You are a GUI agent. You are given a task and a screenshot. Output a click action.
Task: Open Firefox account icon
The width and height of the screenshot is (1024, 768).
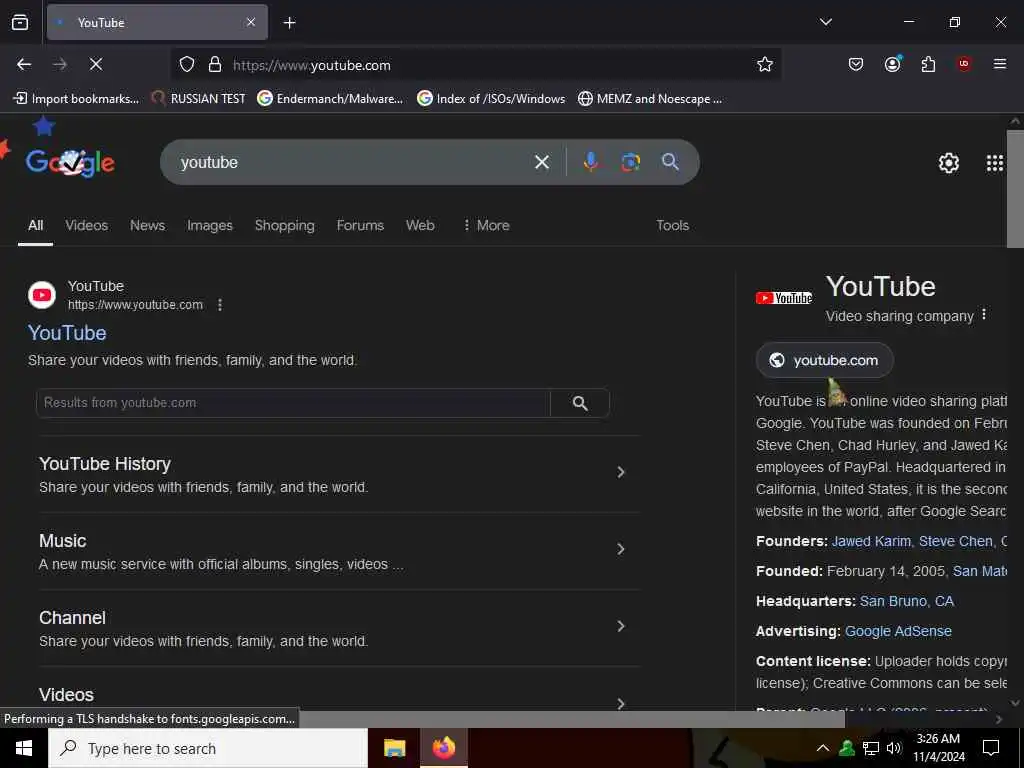click(893, 63)
